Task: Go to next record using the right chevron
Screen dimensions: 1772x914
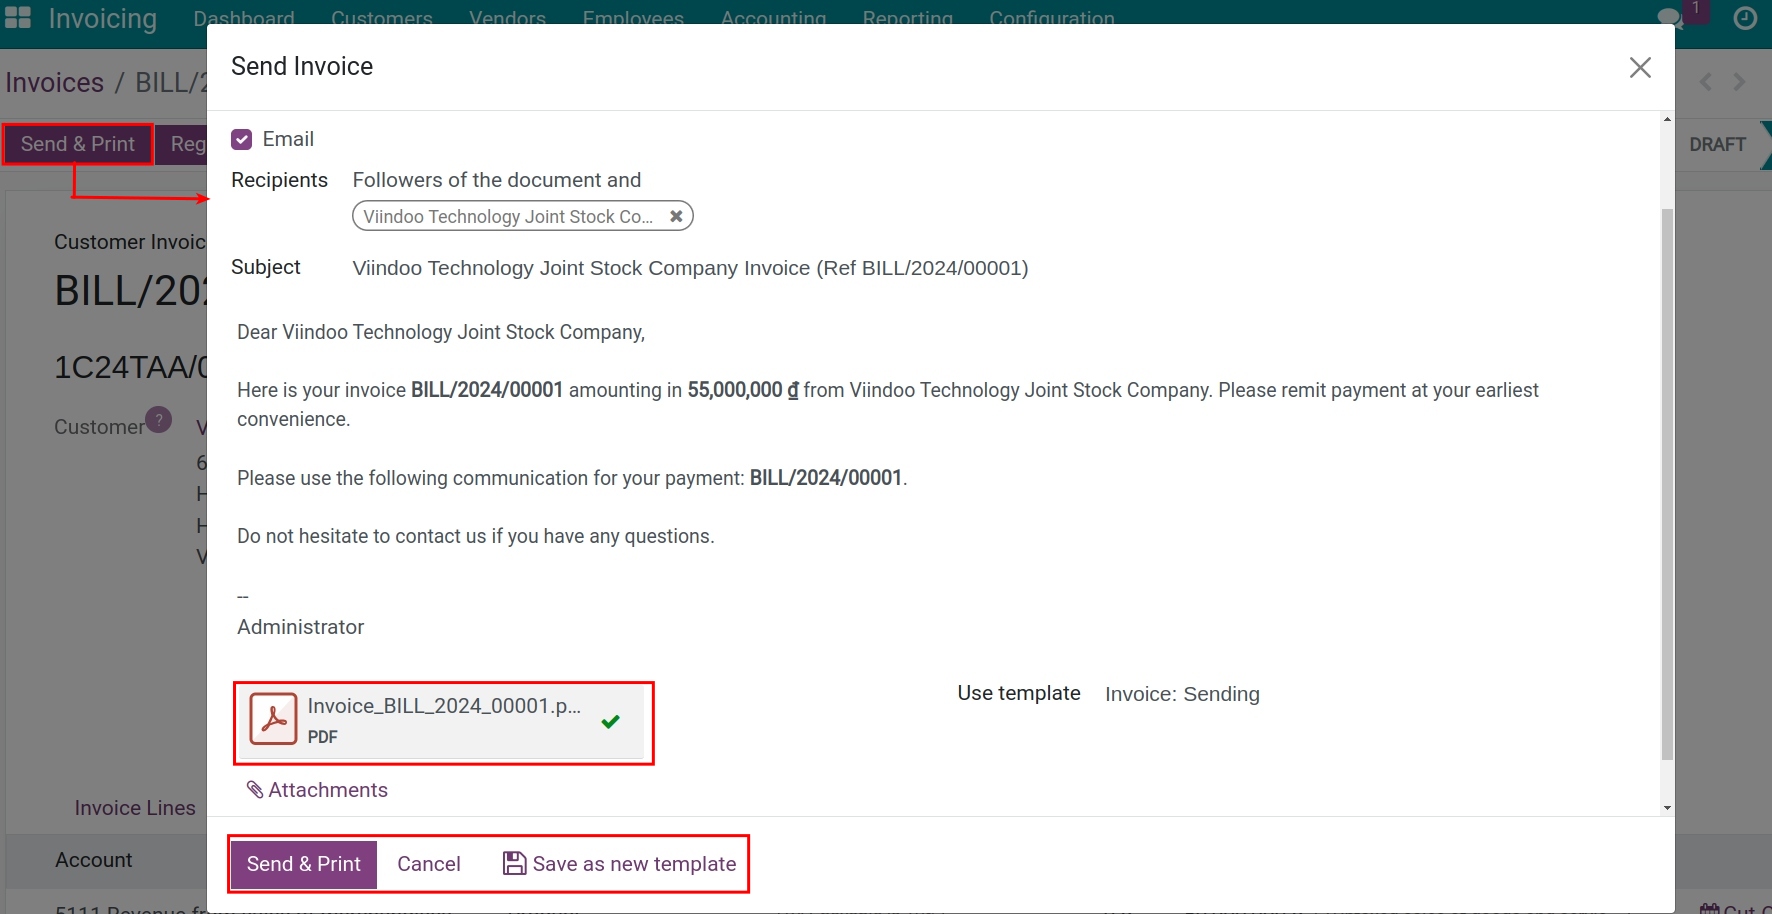Action: 1739,82
